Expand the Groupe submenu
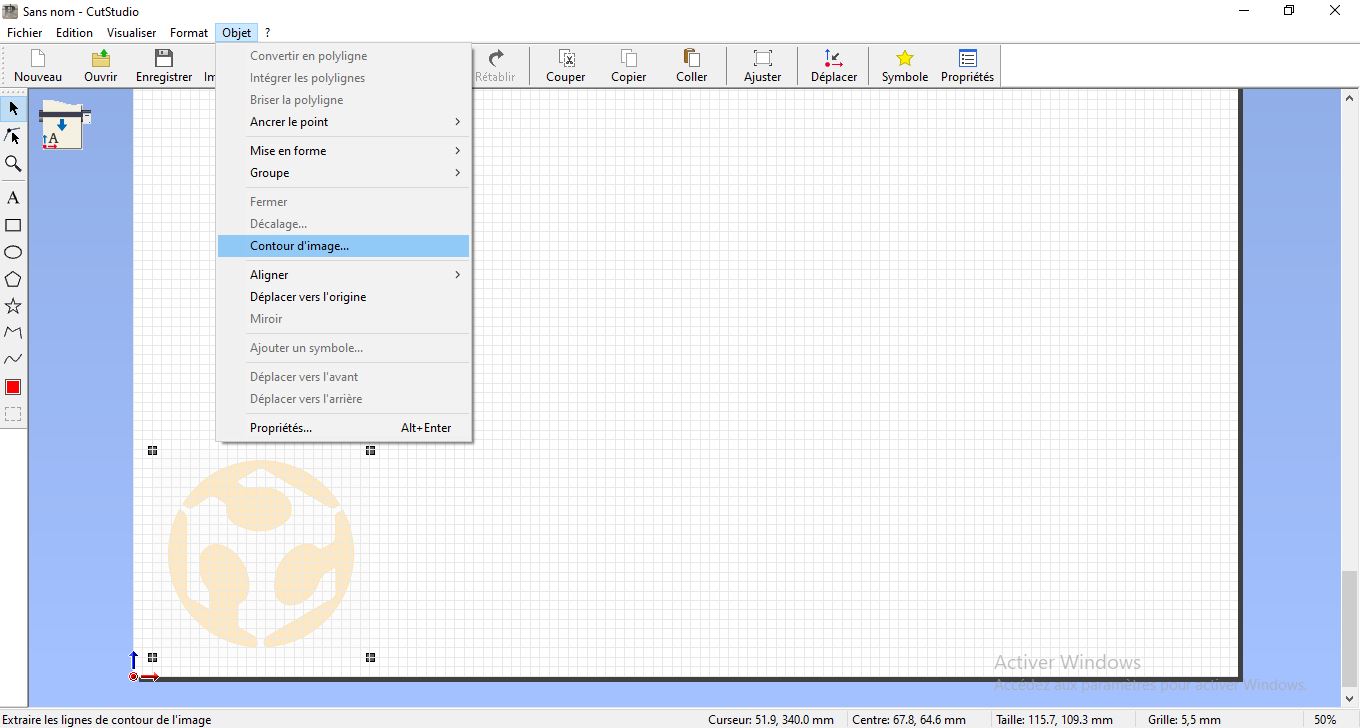The image size is (1360, 728). (343, 173)
